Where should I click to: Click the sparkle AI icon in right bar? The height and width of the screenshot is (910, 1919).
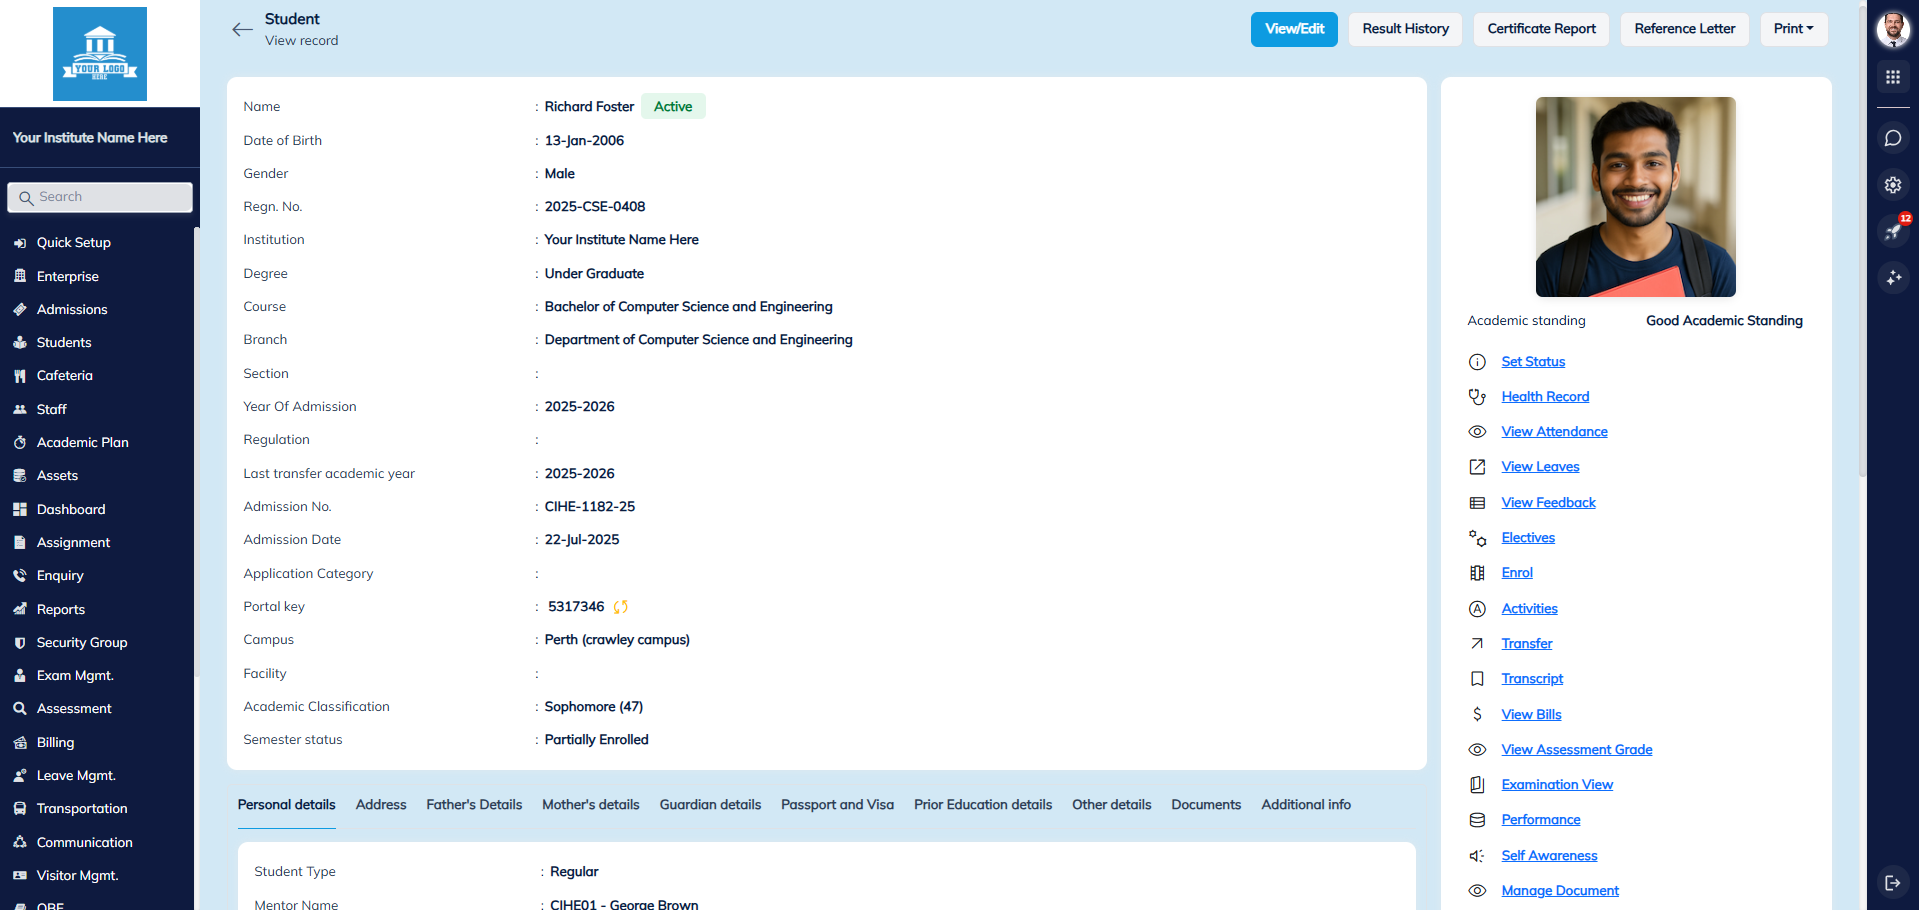pos(1892,278)
